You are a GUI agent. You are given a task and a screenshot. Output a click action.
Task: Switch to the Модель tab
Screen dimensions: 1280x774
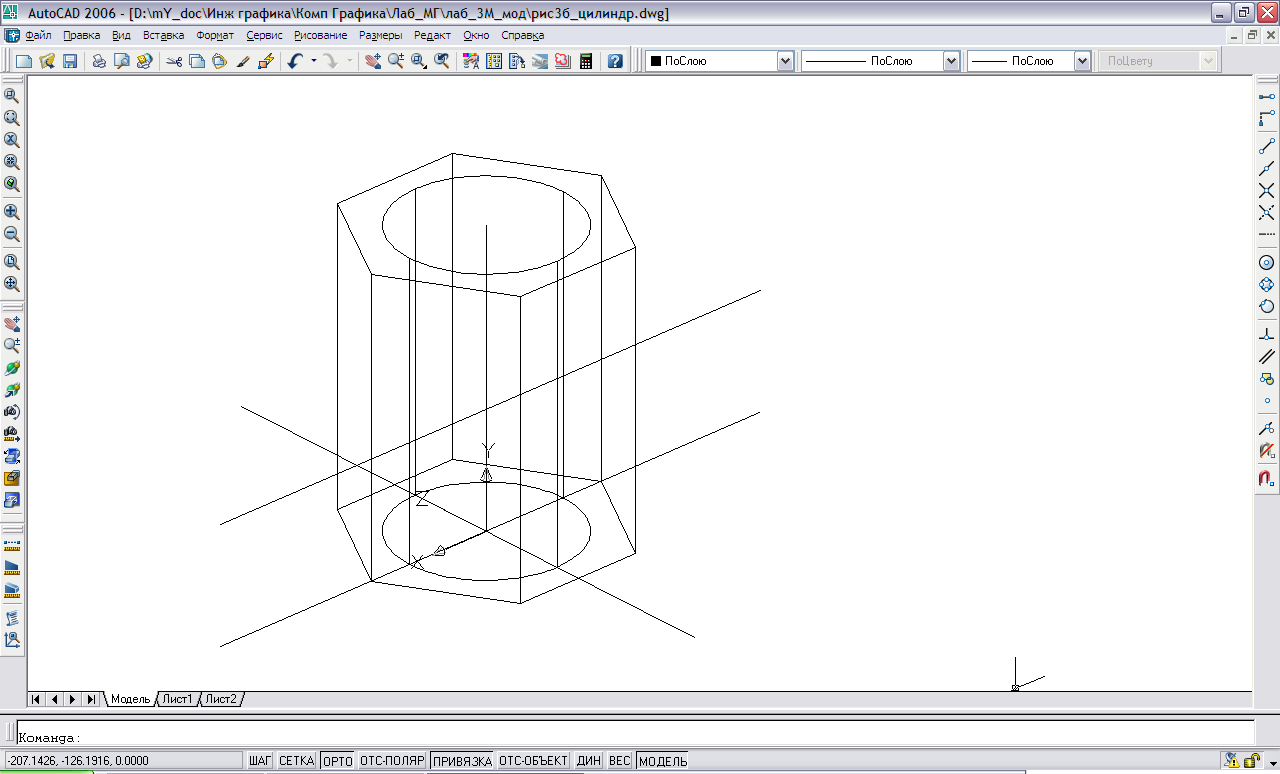[129, 699]
